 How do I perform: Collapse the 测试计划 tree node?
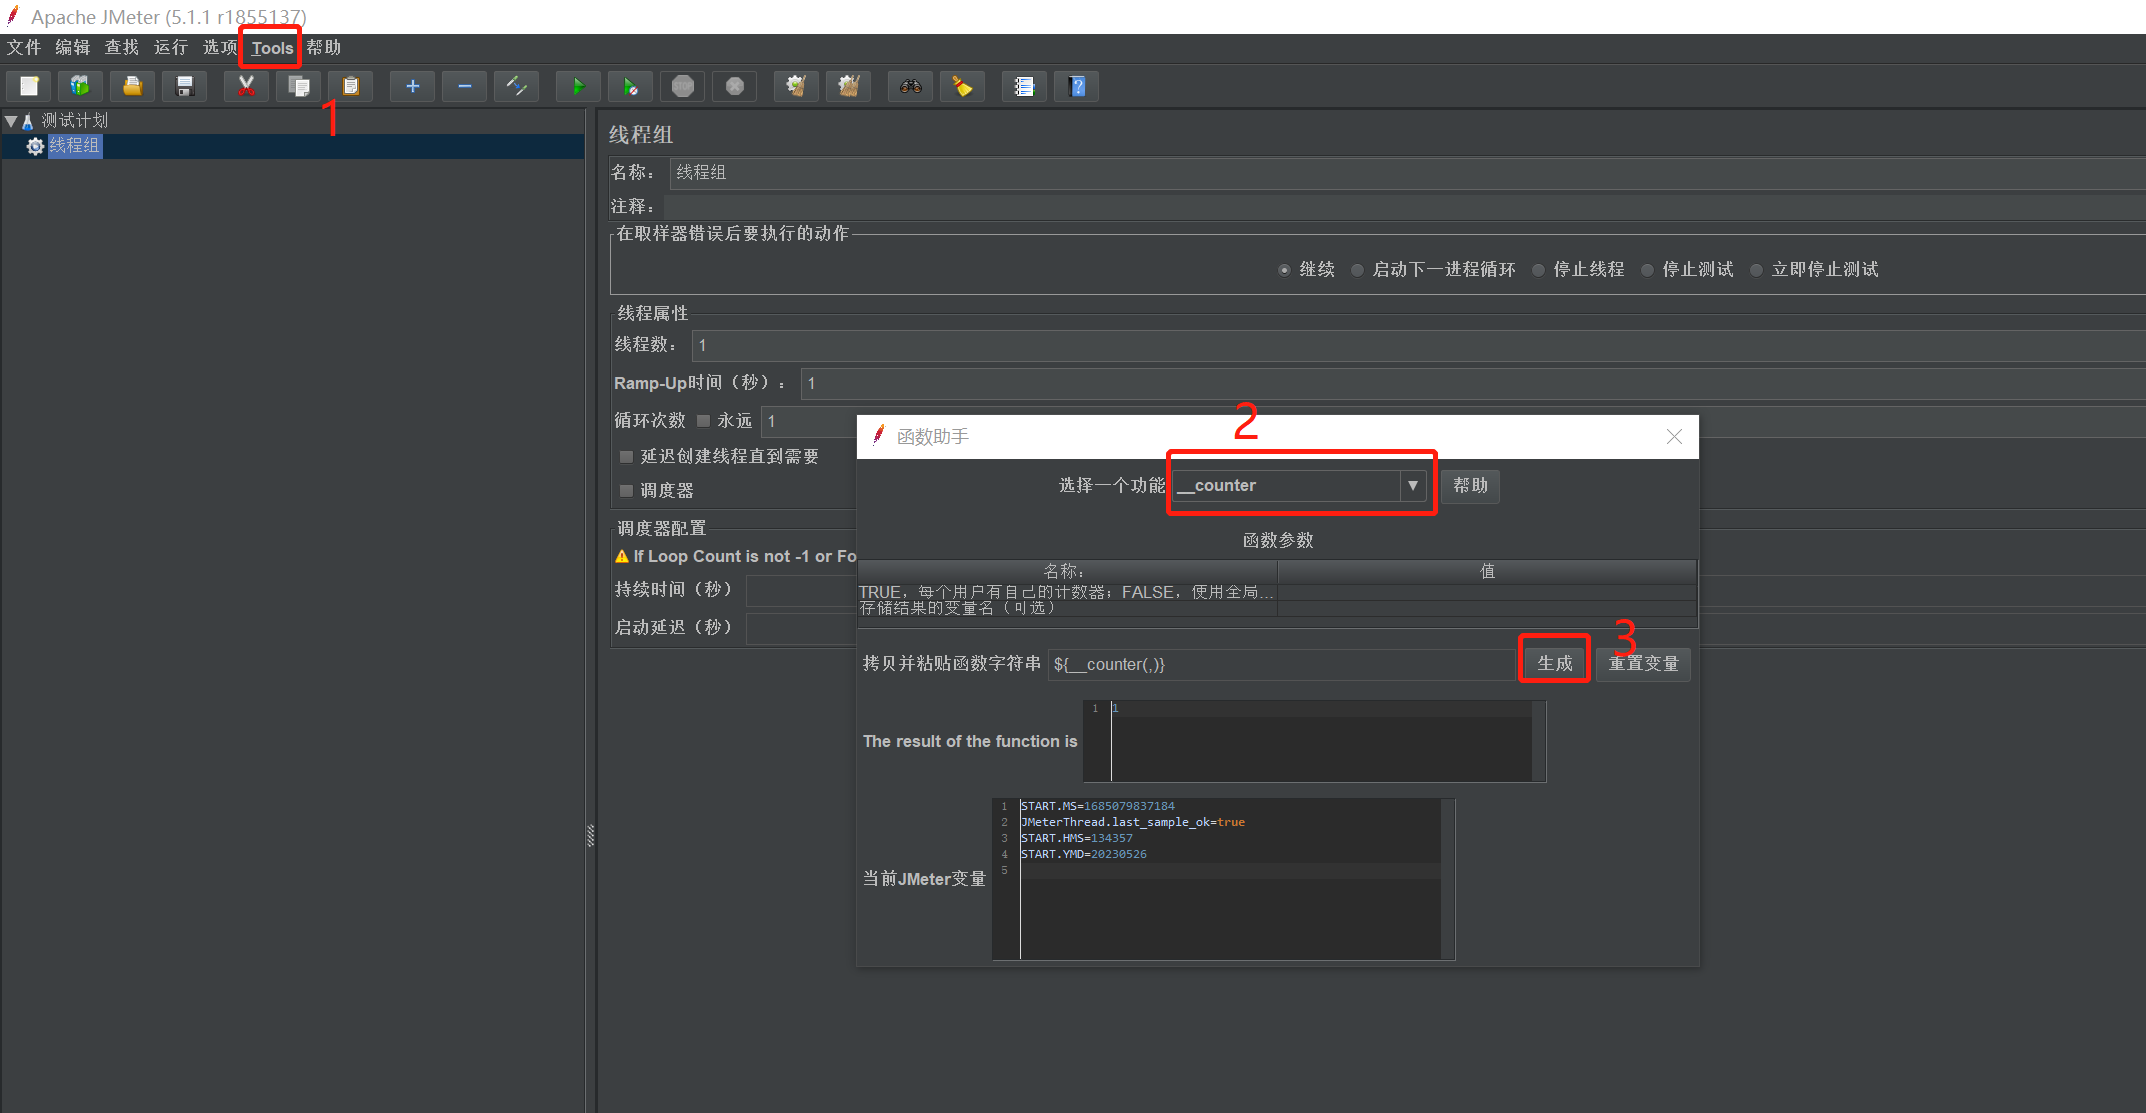(x=11, y=121)
